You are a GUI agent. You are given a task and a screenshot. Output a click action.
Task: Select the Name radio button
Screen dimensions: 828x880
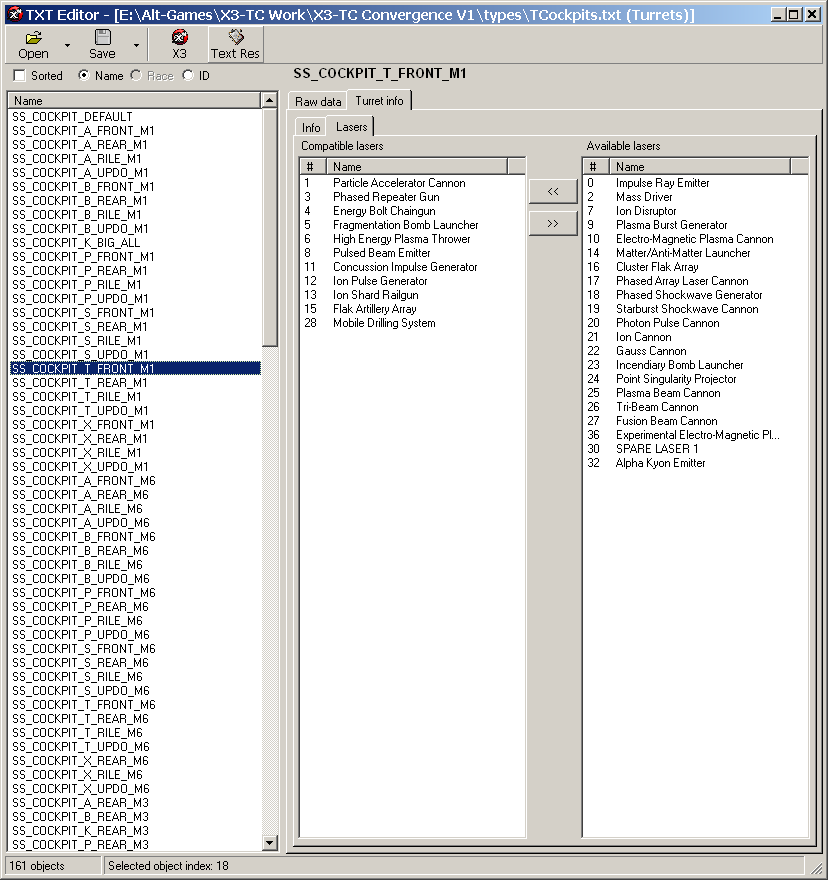point(83,76)
